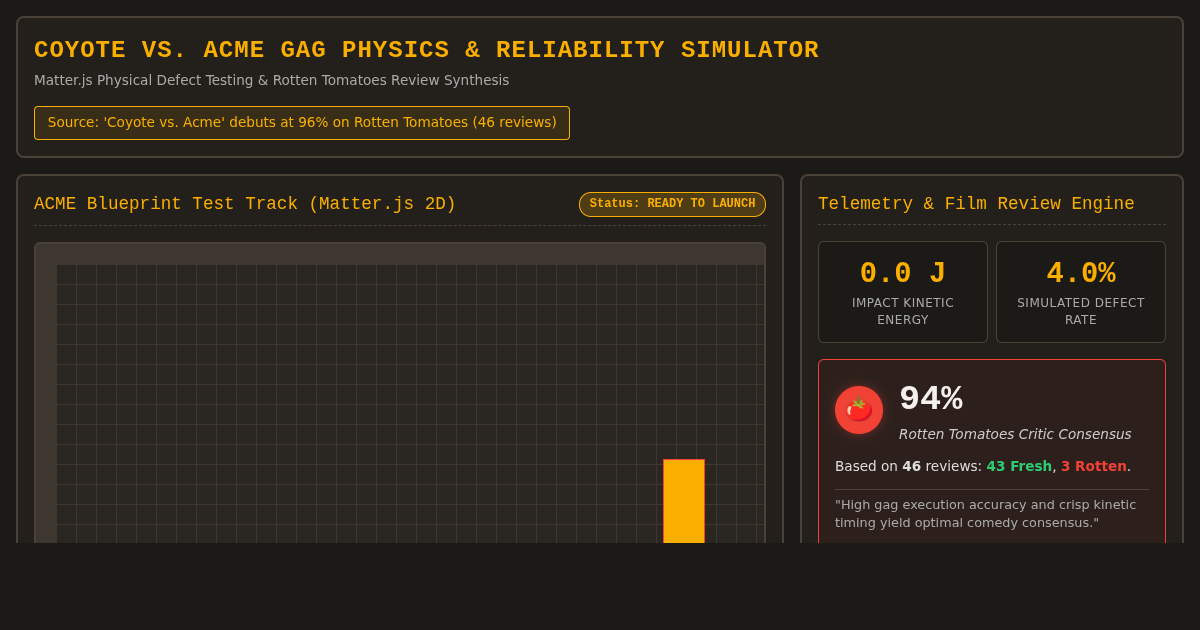Screen dimensions: 1200x630
Task: Click the 0.0 J energy value
Action: (903, 273)
